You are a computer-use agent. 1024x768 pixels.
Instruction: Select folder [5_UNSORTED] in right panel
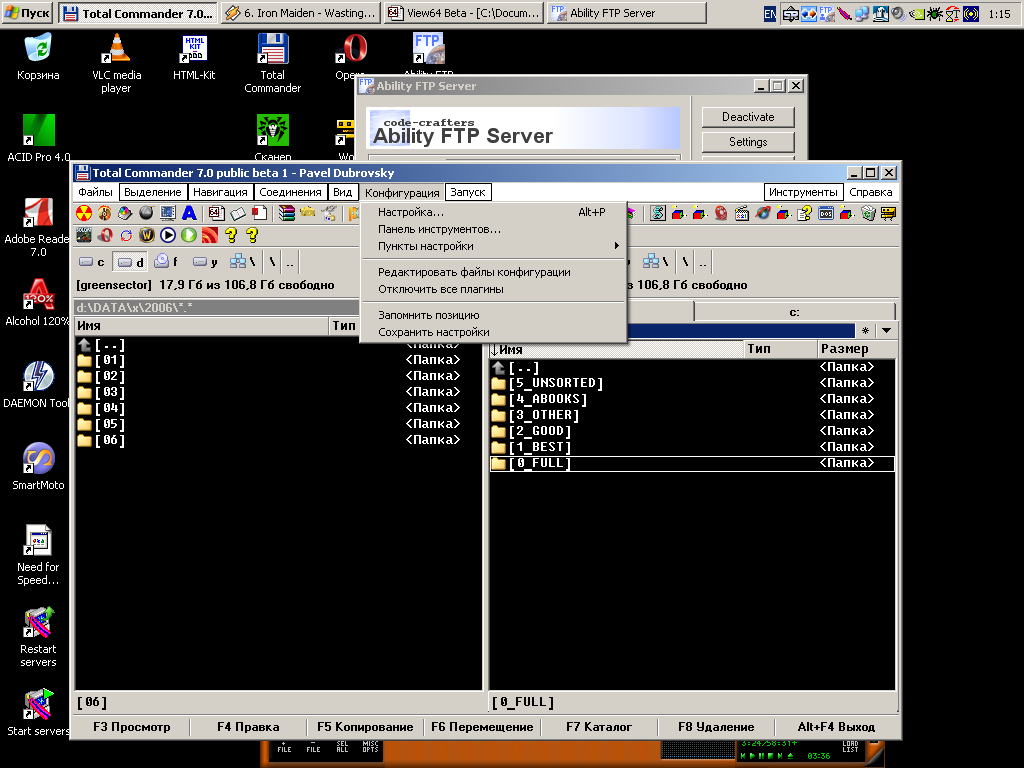tap(692, 383)
